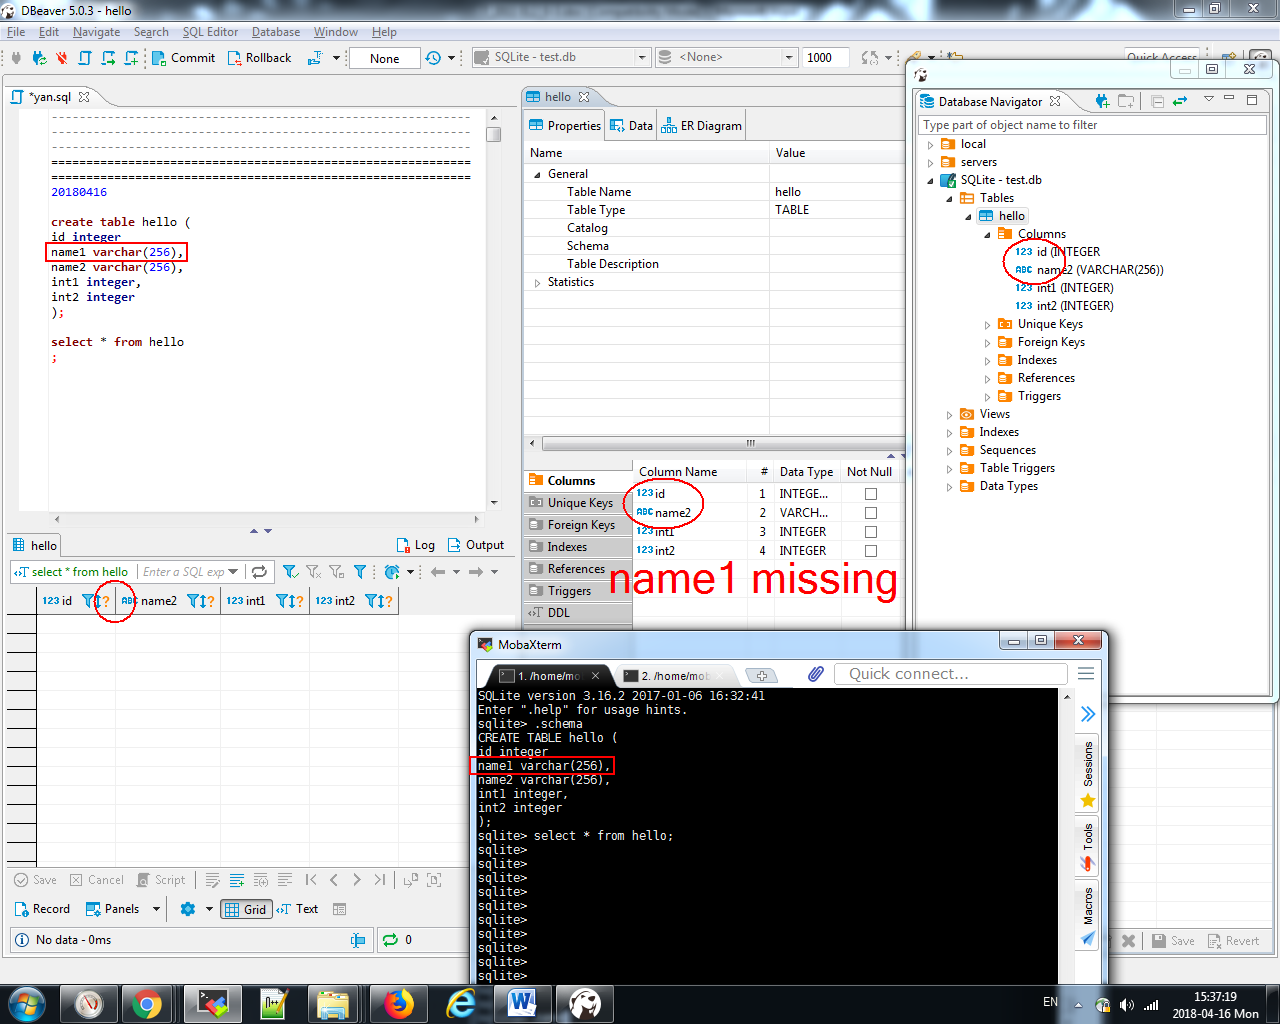Toggle Grid presentation mode
The height and width of the screenshot is (1024, 1280).
tap(246, 909)
